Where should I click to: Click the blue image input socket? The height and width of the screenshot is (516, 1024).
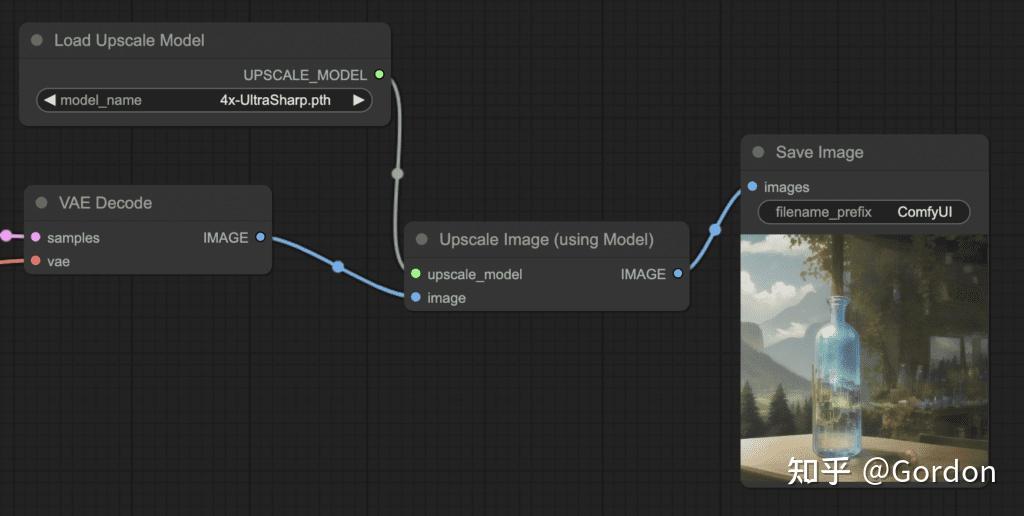pyautogui.click(x=416, y=297)
